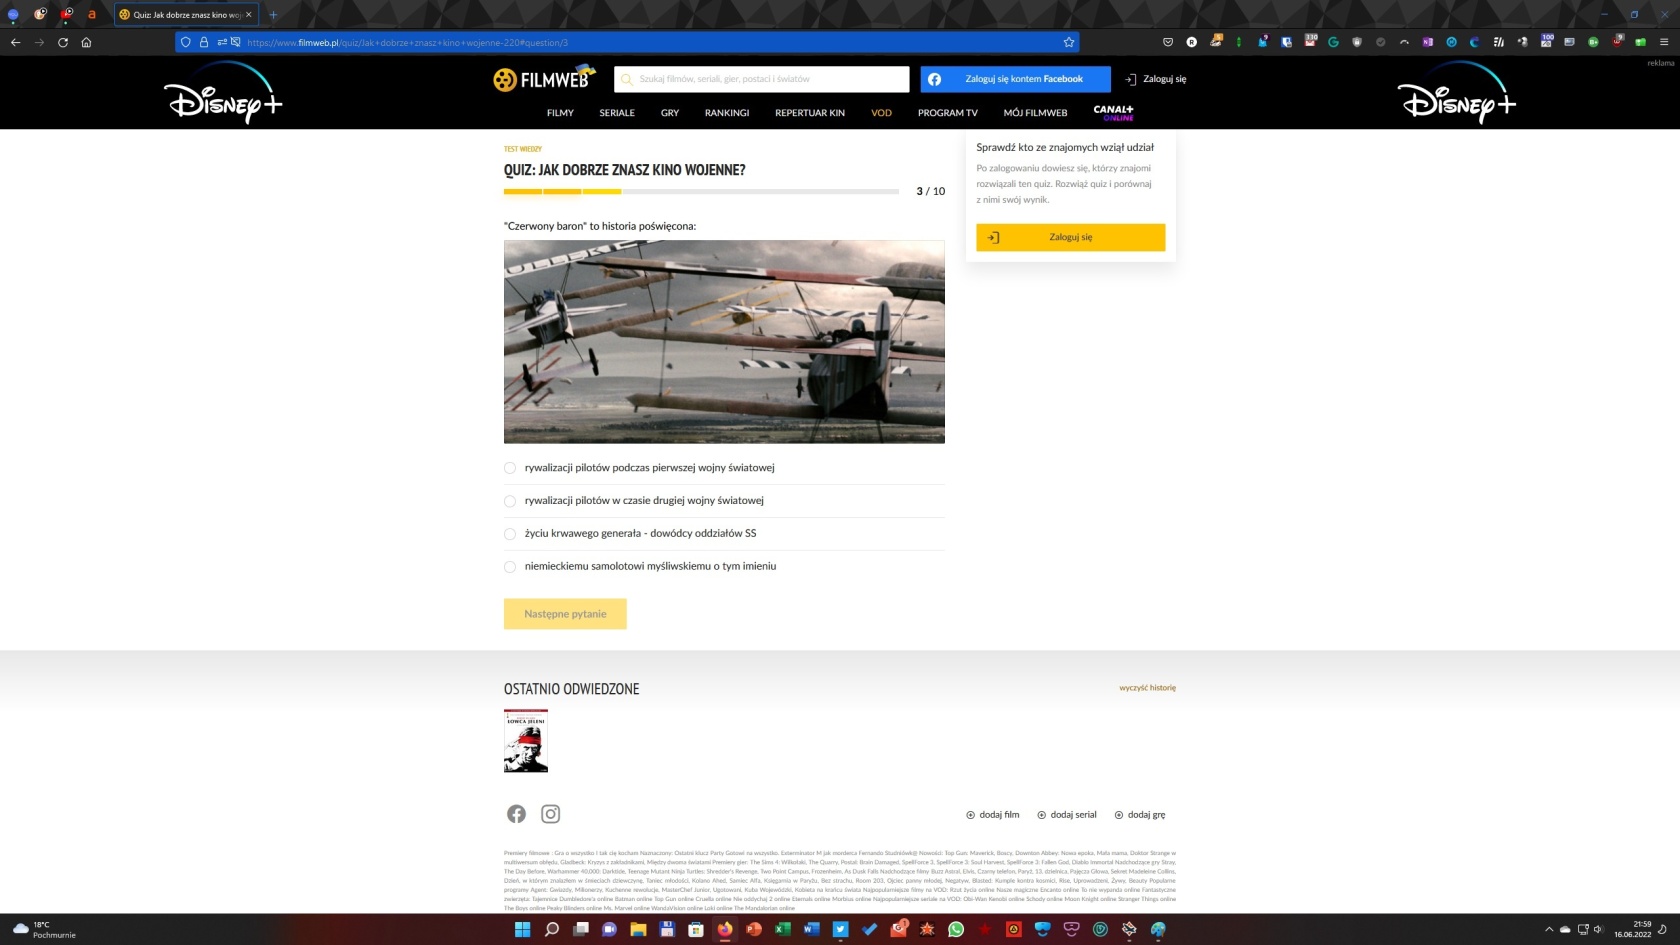The image size is (1680, 945).
Task: Click the wyczyść historię link
Action: coord(1147,688)
